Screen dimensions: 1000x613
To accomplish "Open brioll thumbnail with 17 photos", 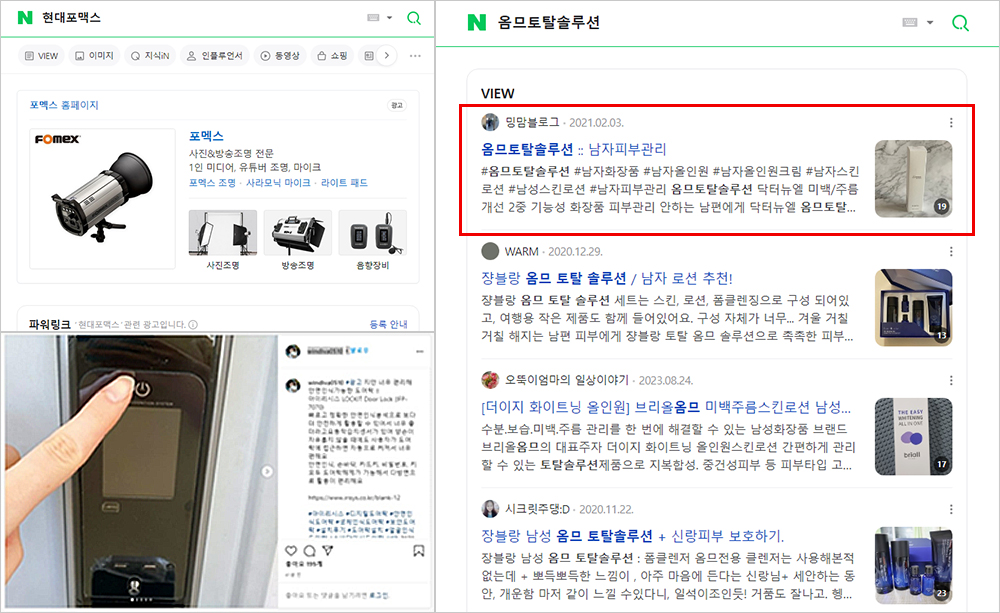I will (x=913, y=437).
